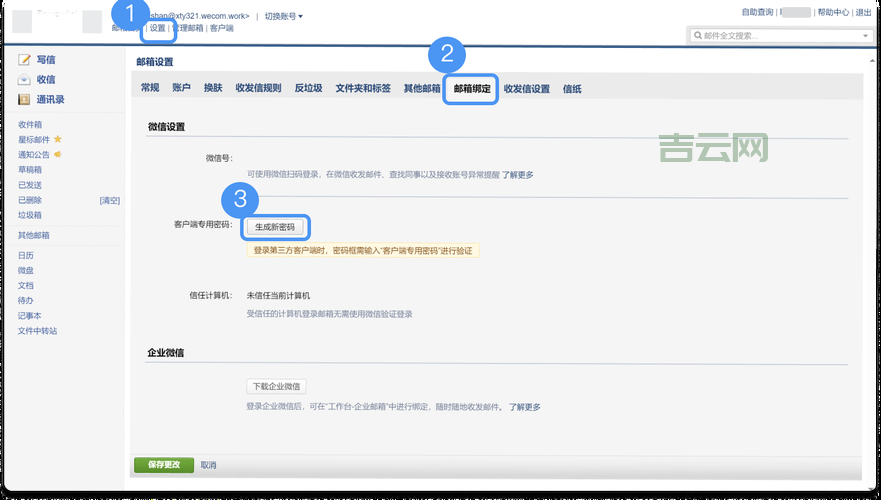Open 微盘 in the sidebar
Viewport: 881px width, 500px height.
26,271
